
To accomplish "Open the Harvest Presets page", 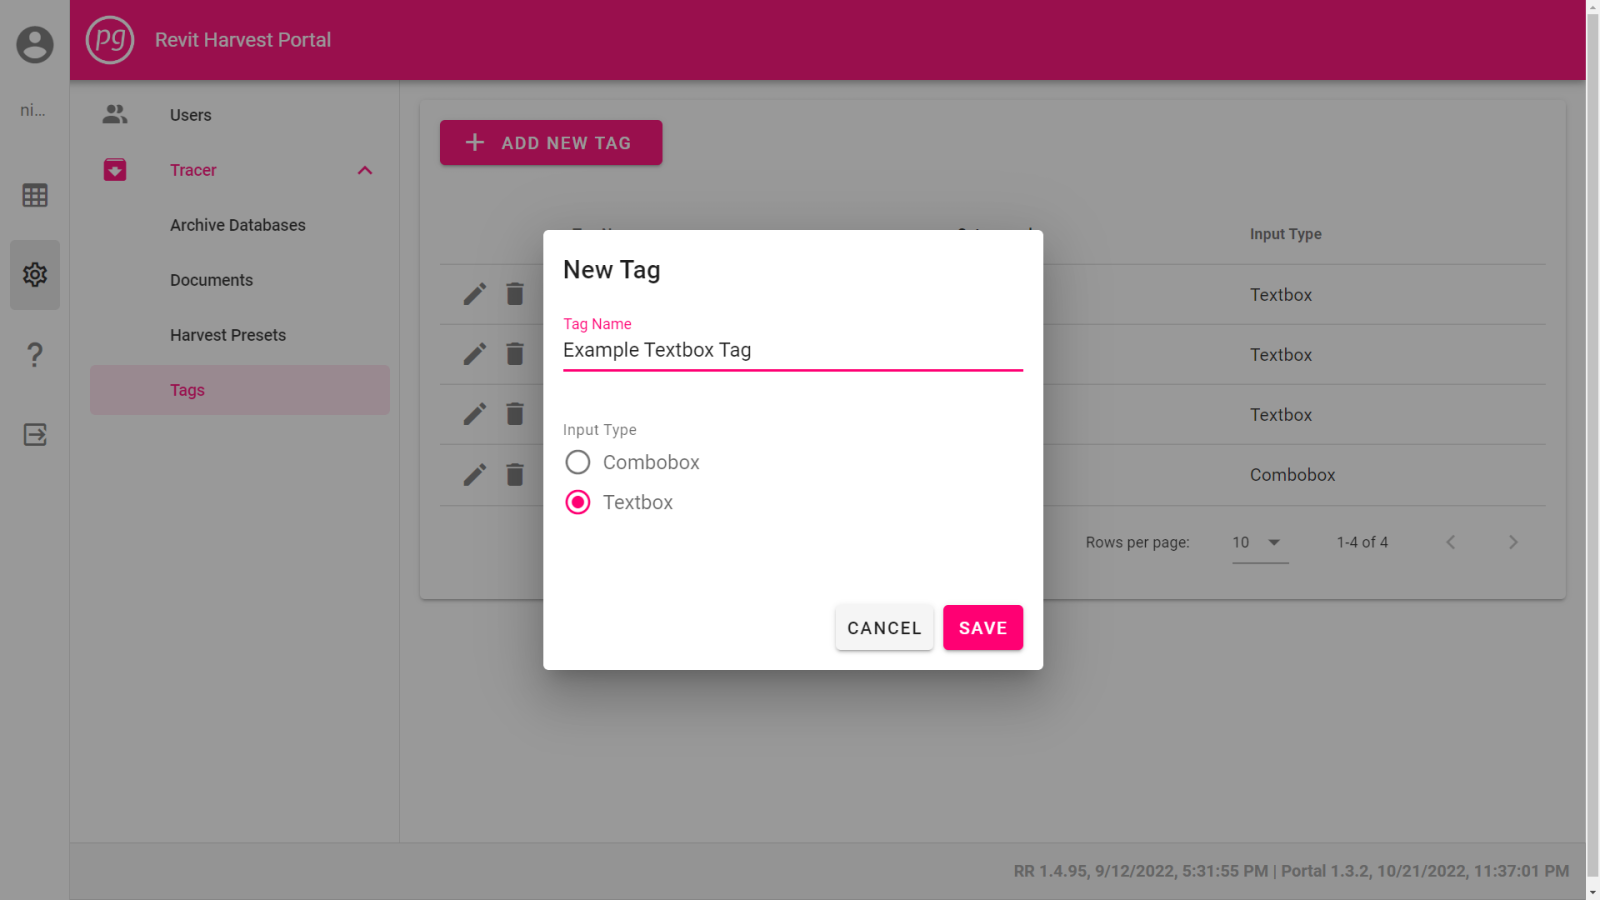I will (x=228, y=334).
